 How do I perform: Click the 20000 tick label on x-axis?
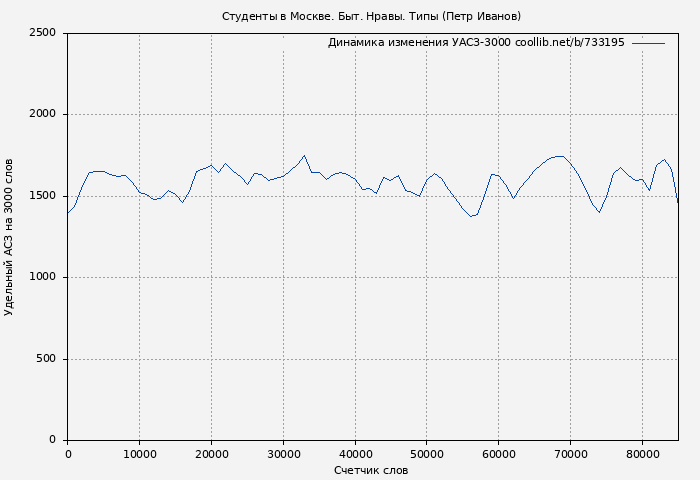[211, 455]
